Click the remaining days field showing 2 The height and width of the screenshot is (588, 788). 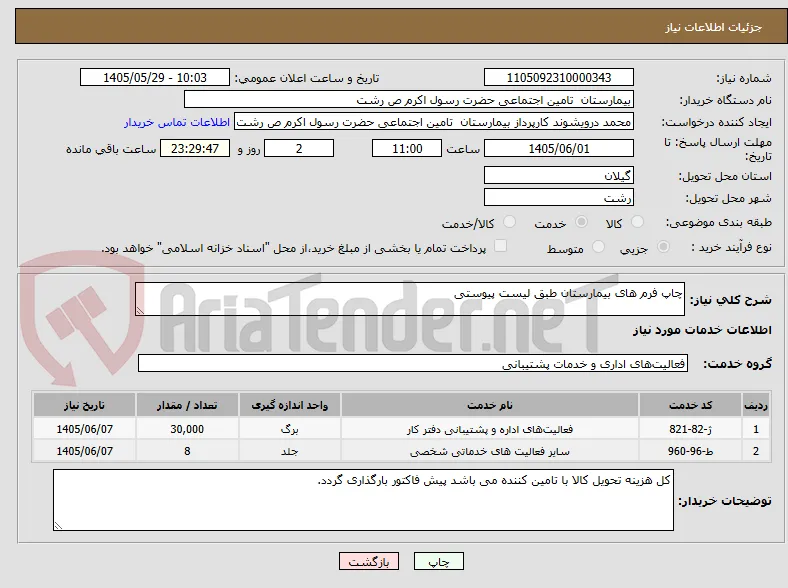point(299,148)
